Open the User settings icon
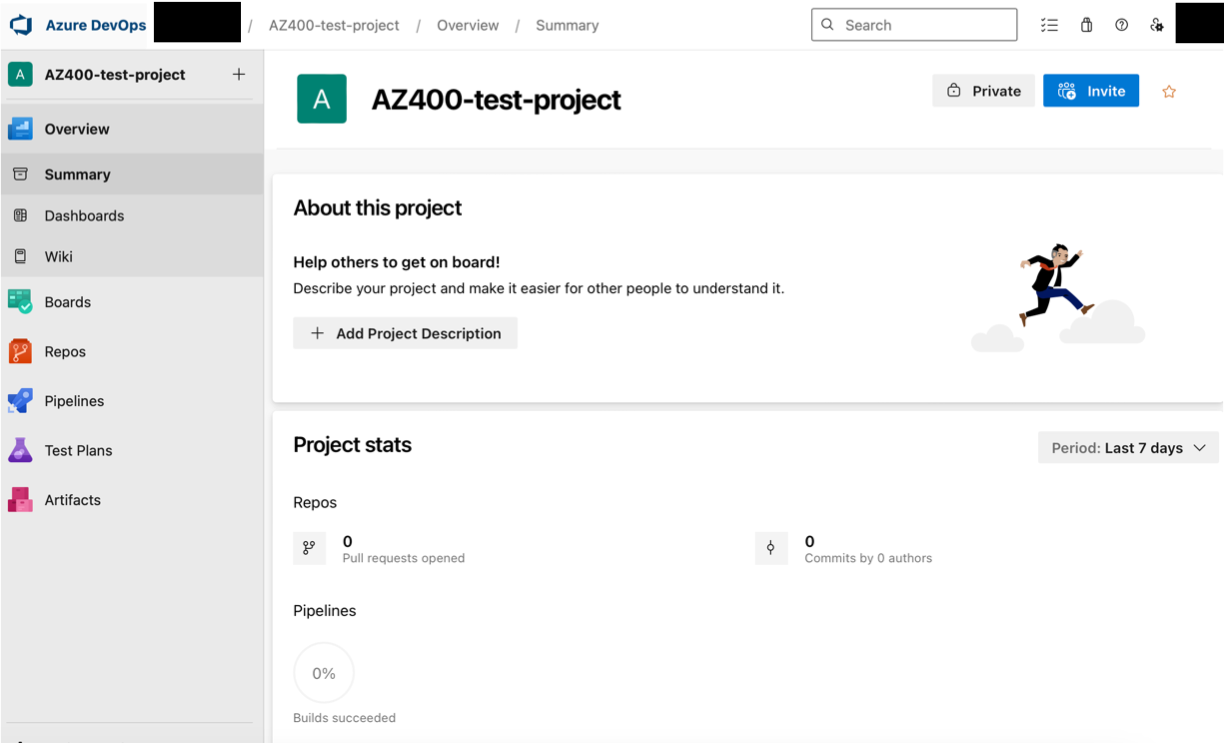 [x=1156, y=25]
